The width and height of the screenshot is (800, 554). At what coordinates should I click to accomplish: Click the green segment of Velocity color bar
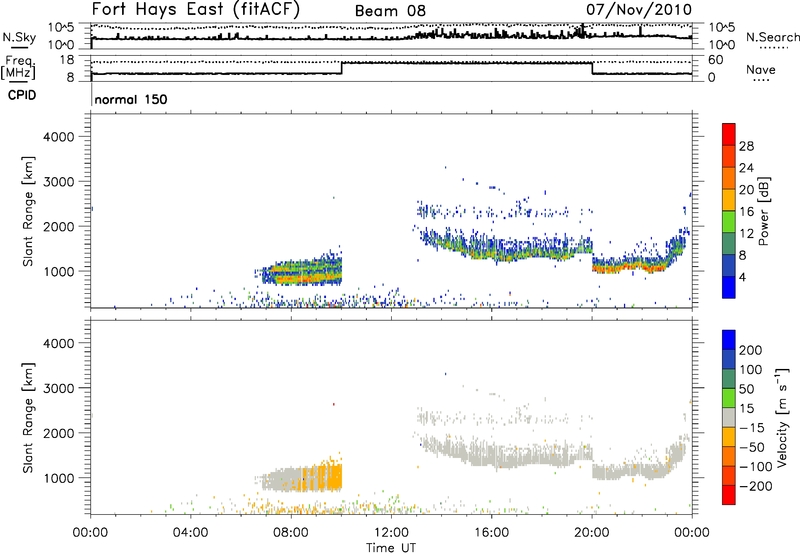point(729,398)
